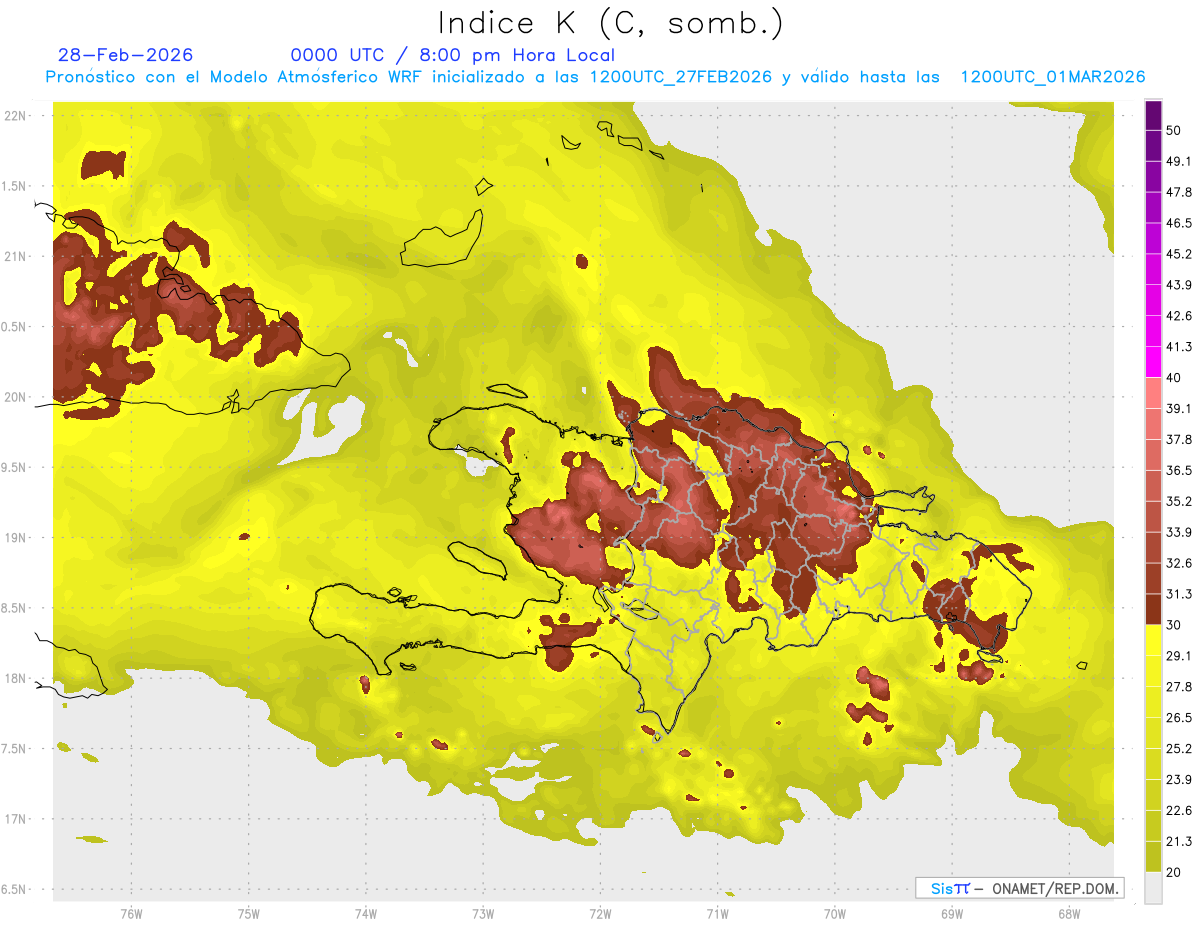Image resolution: width=1200 pixels, height=927 pixels.
Task: Pick the dark brown 30 colorbar swatch
Action: pos(1153,609)
